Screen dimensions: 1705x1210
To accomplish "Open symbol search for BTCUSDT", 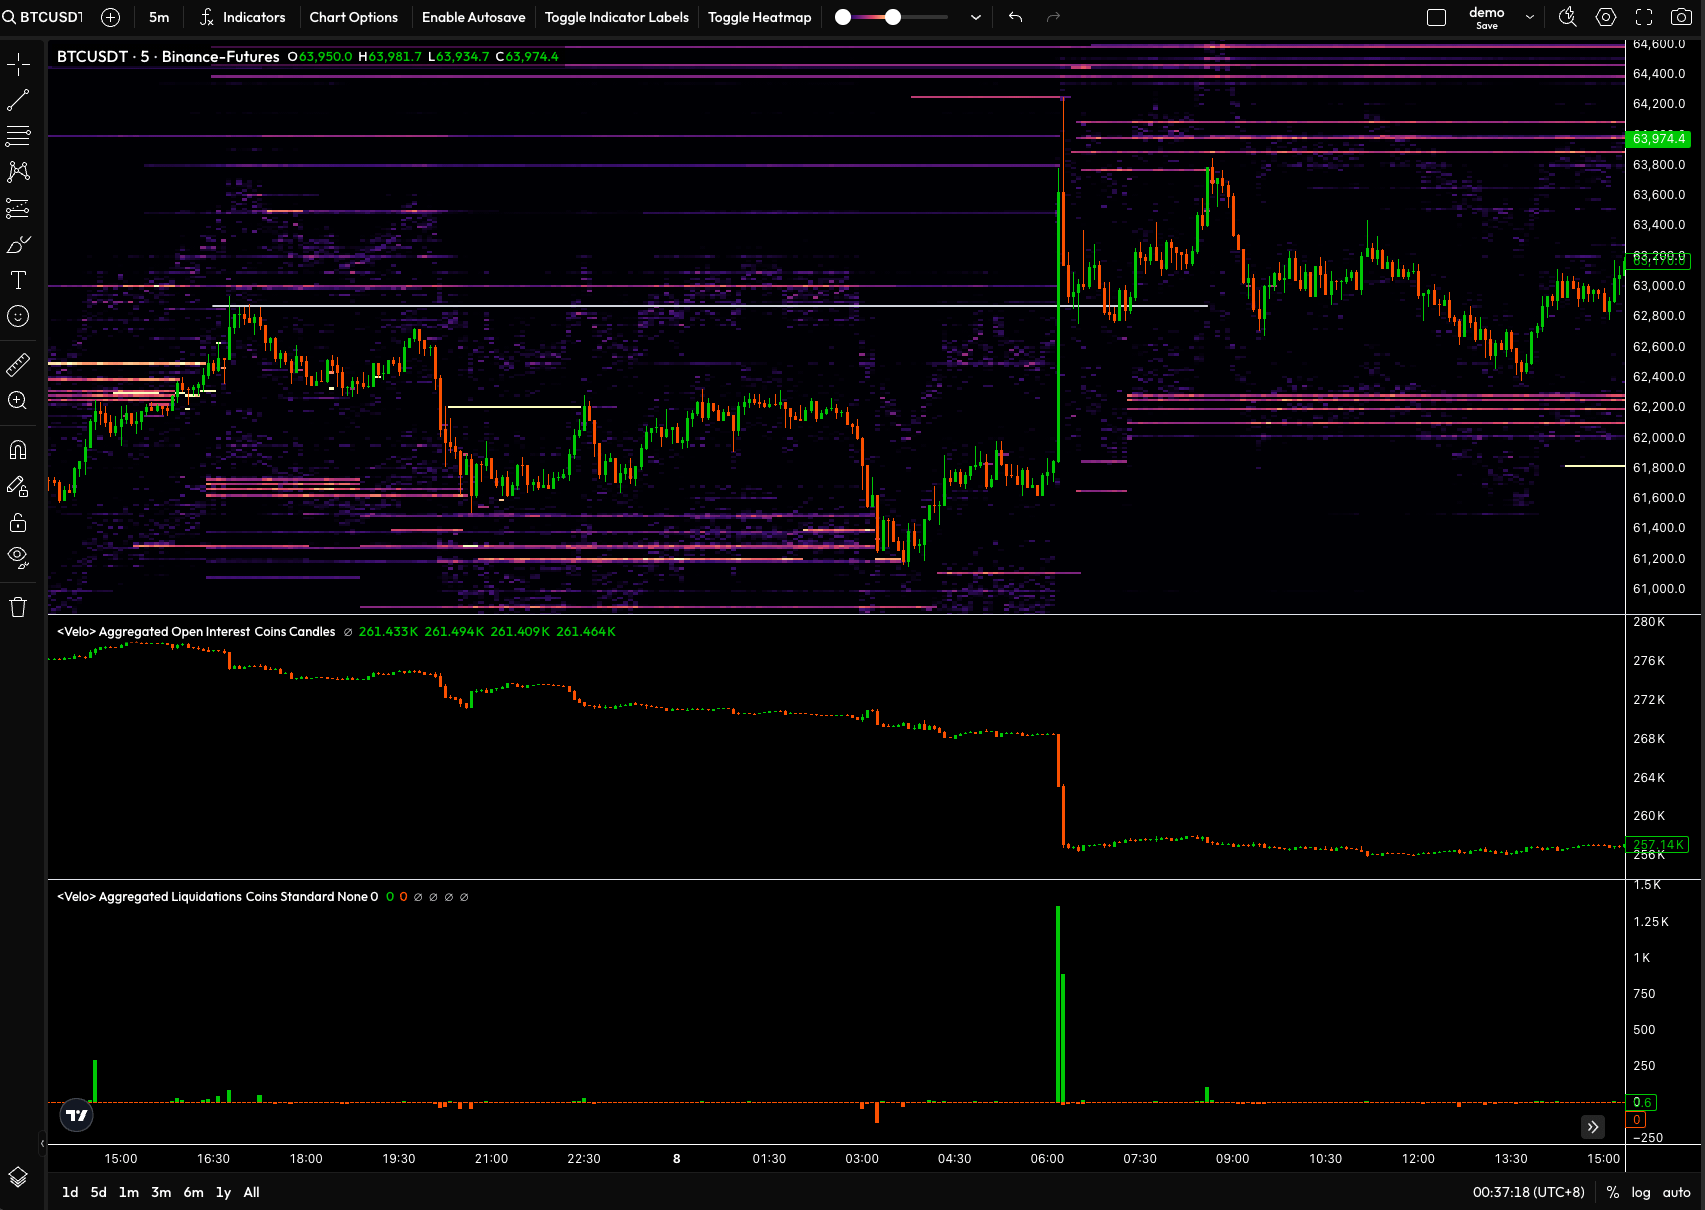I will 43,17.
